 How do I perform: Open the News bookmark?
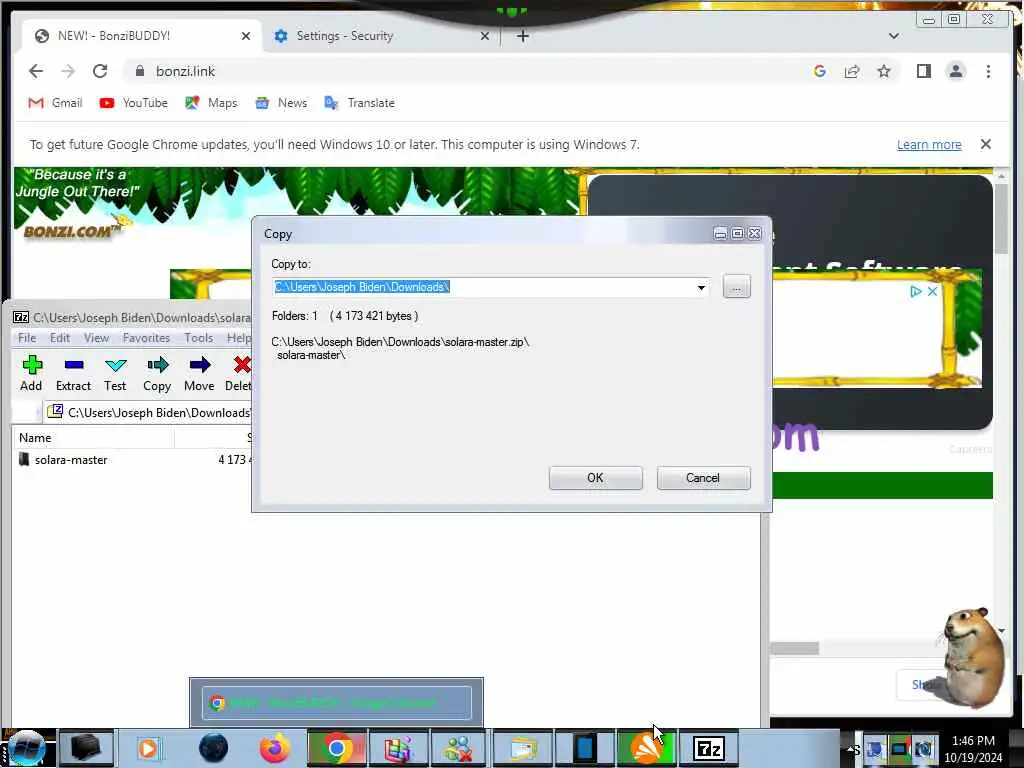[281, 103]
